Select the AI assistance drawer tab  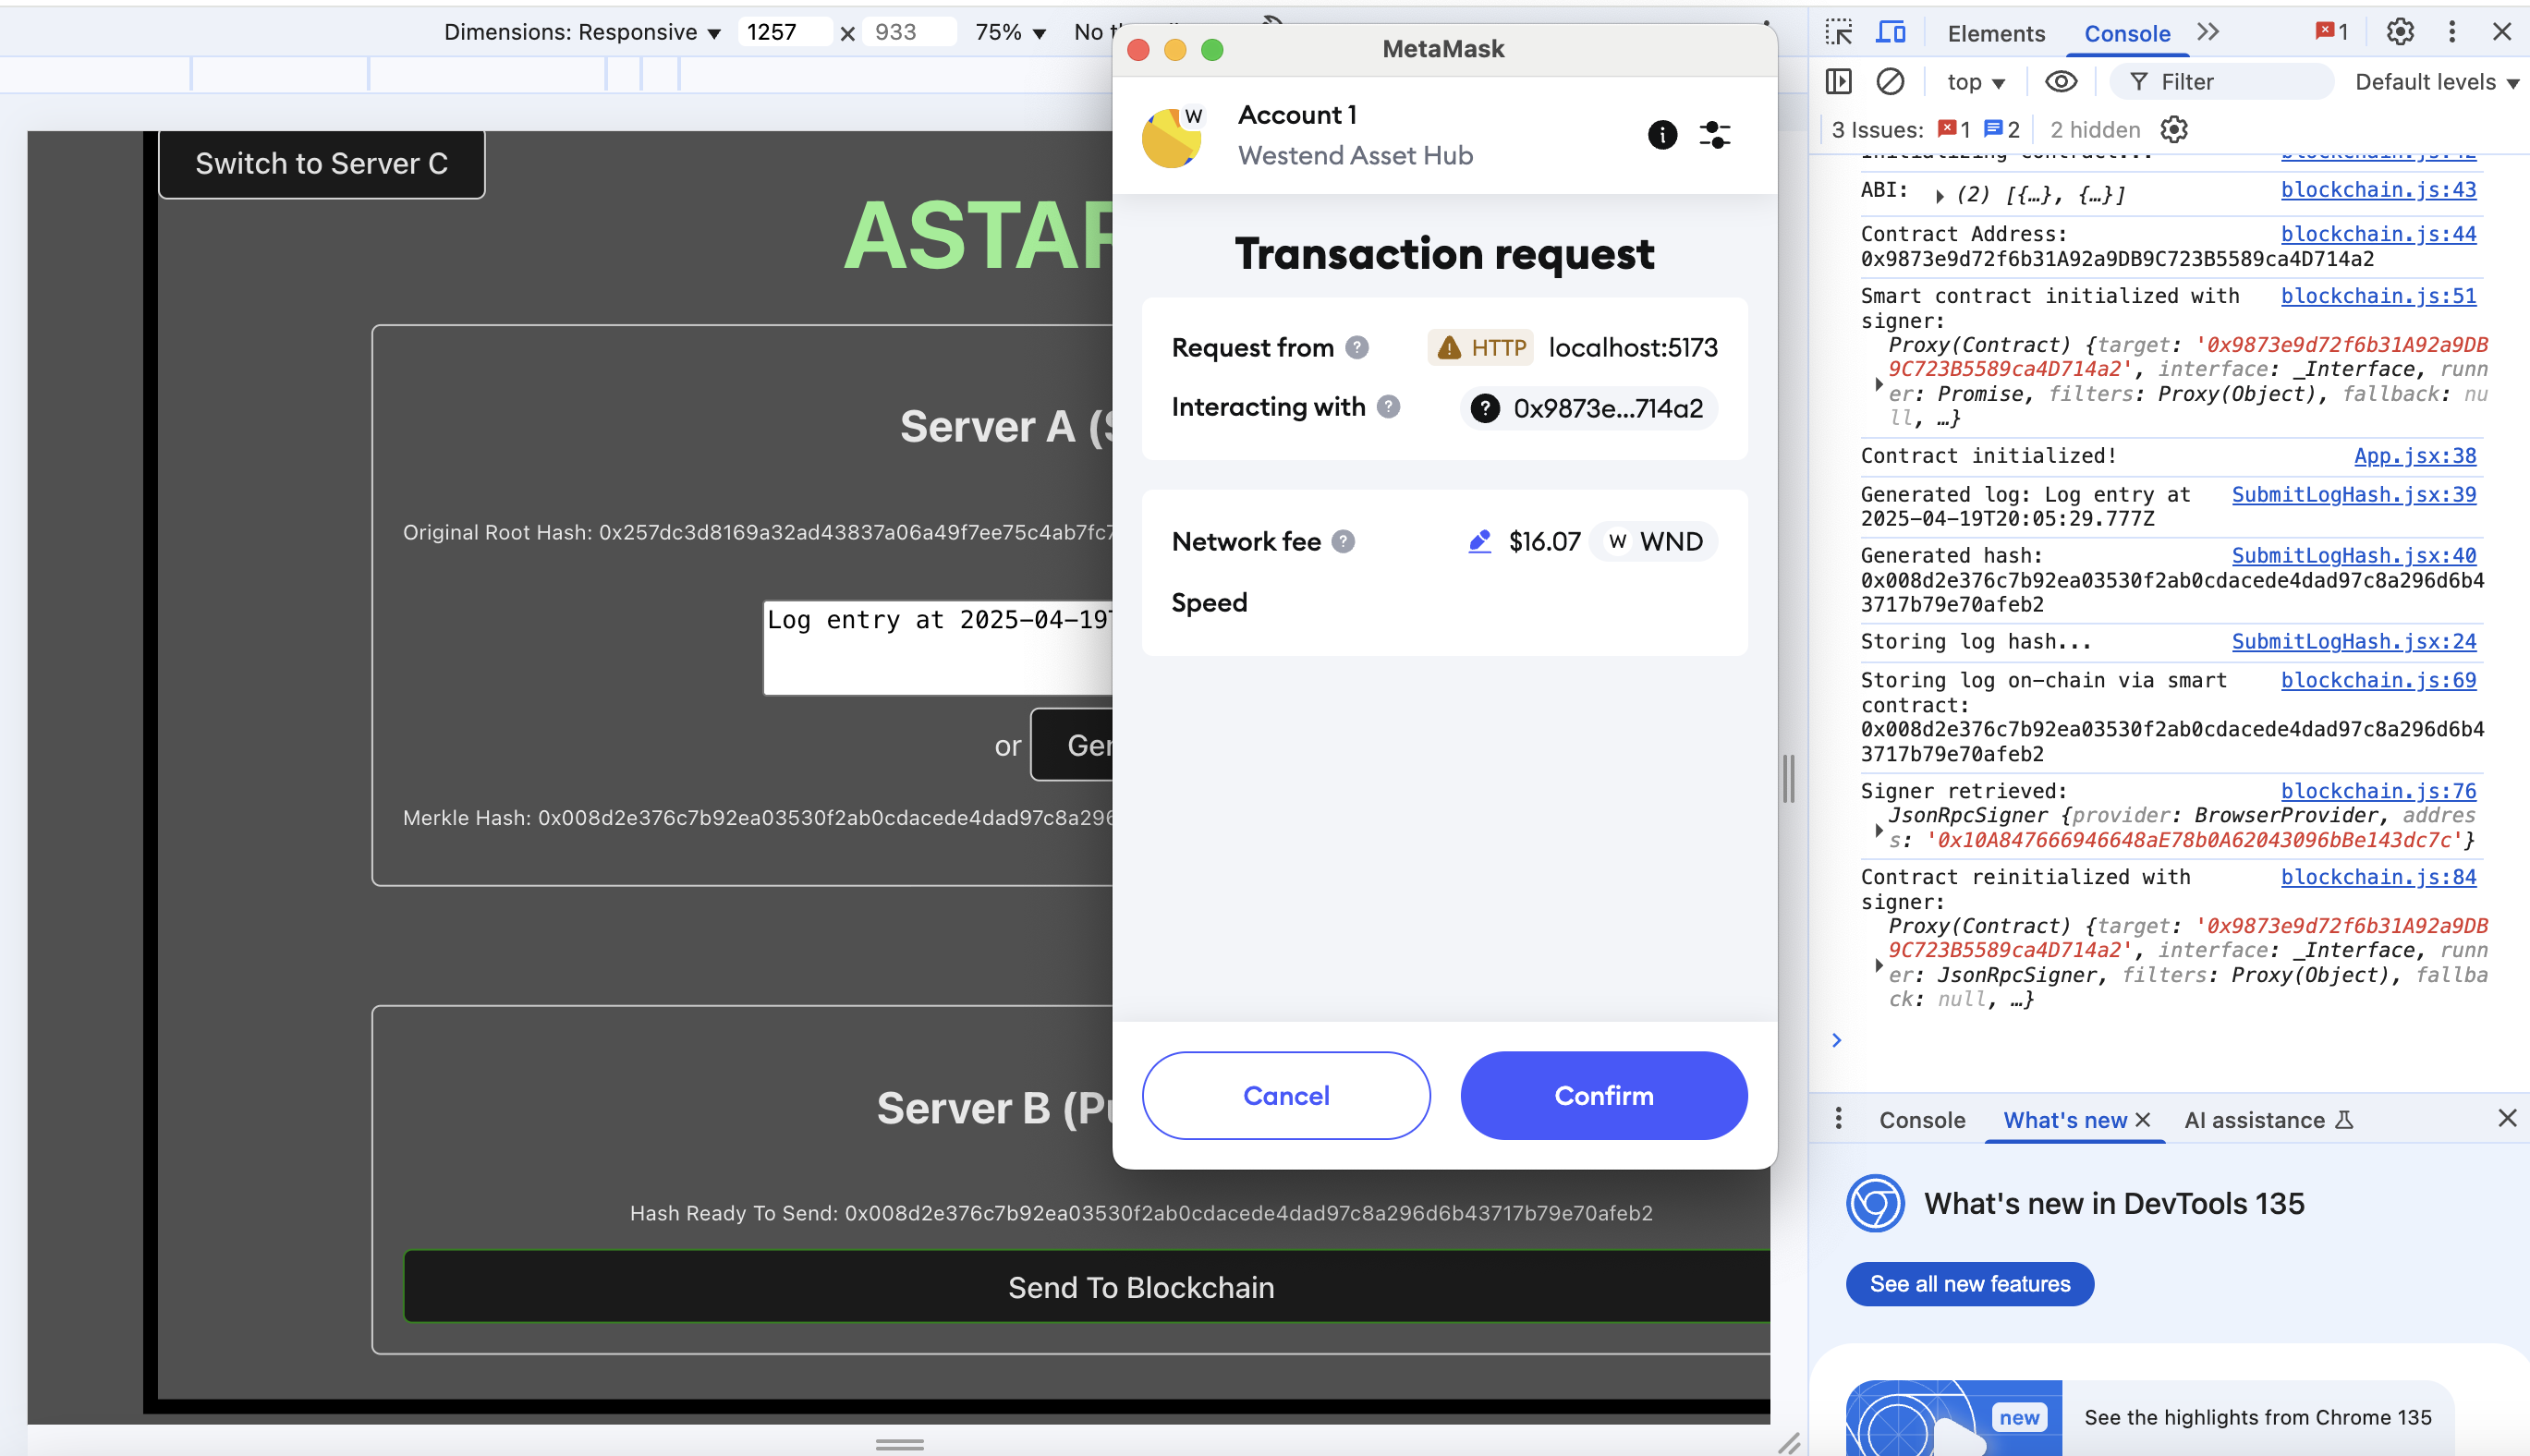tap(2268, 1120)
